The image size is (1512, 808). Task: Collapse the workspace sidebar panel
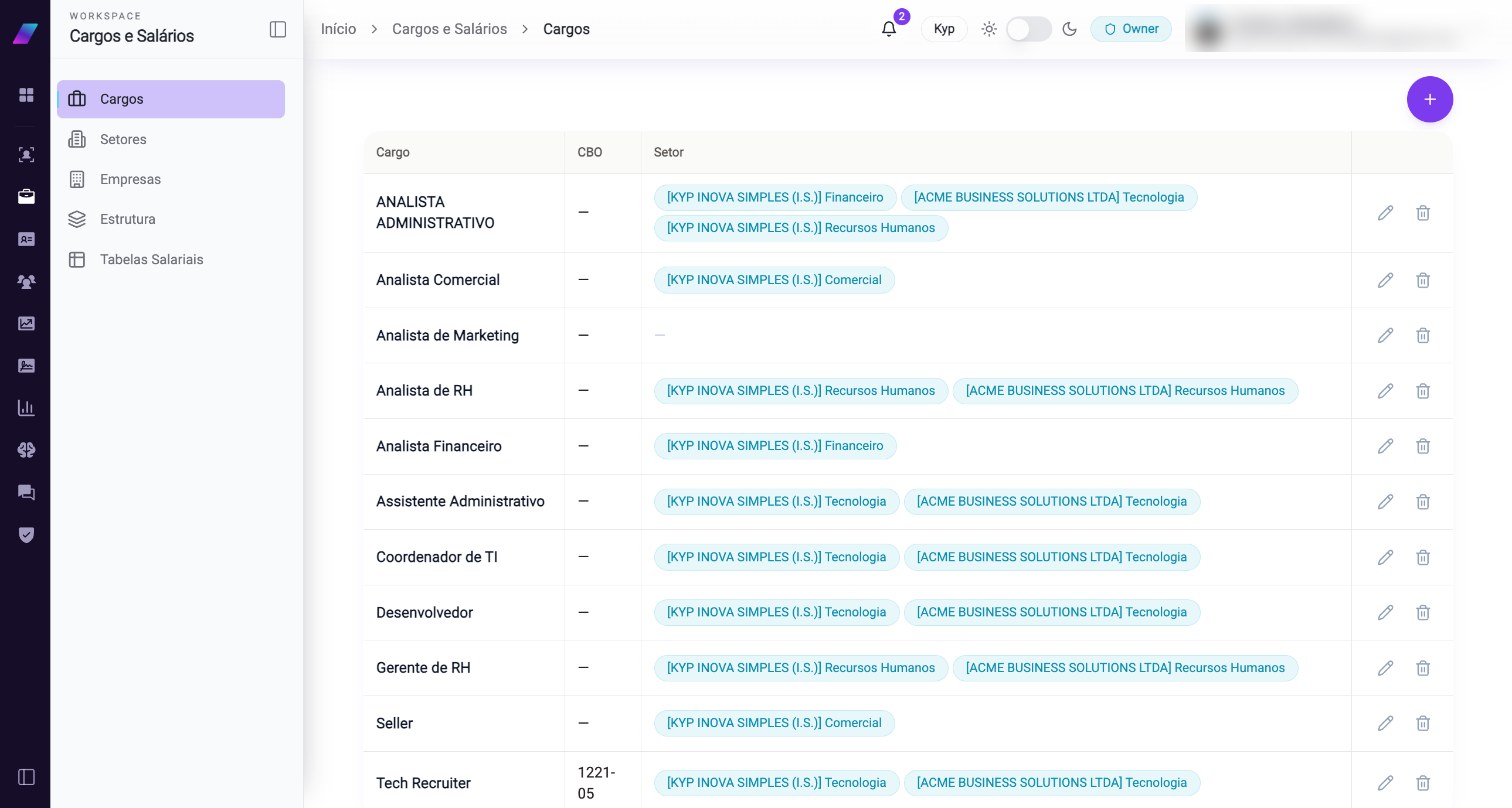[278, 29]
